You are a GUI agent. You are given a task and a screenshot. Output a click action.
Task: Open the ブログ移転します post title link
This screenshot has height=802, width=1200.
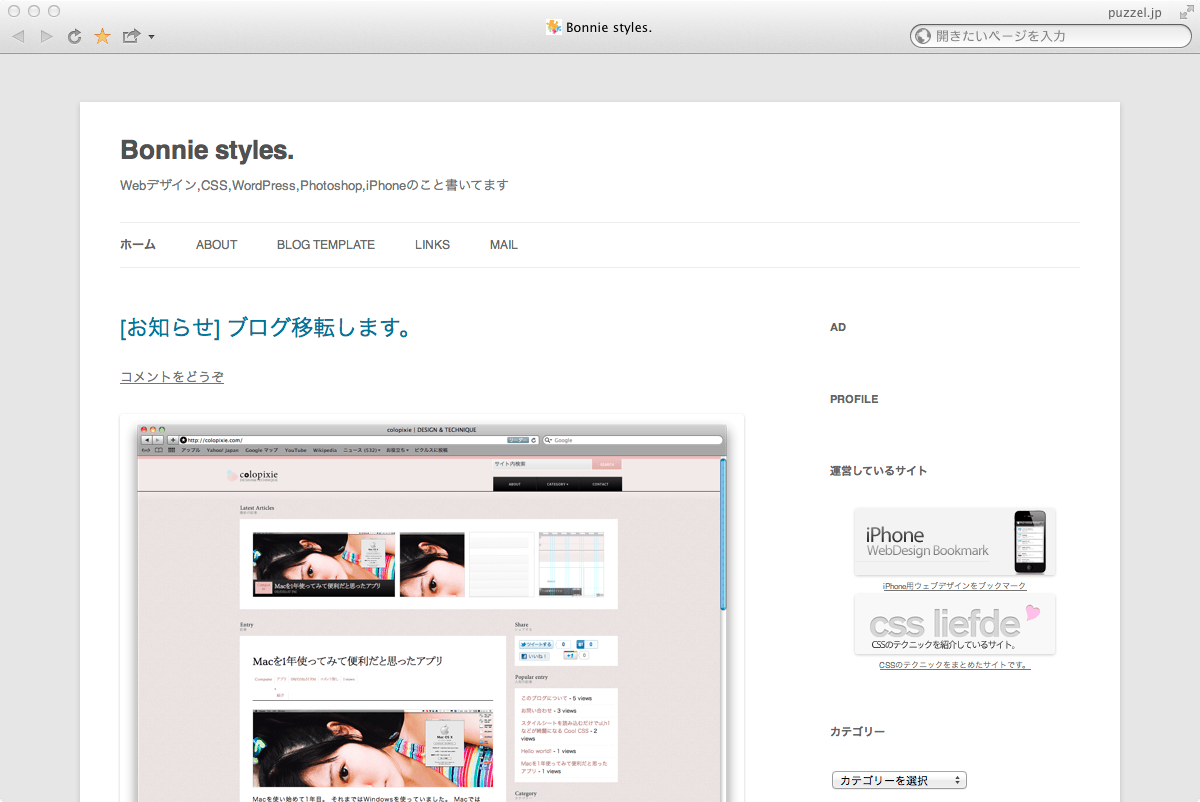pos(265,328)
